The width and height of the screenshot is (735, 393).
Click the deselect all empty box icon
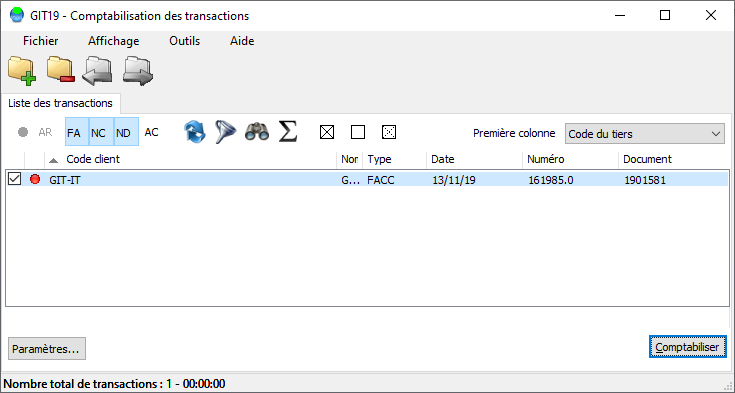(358, 132)
